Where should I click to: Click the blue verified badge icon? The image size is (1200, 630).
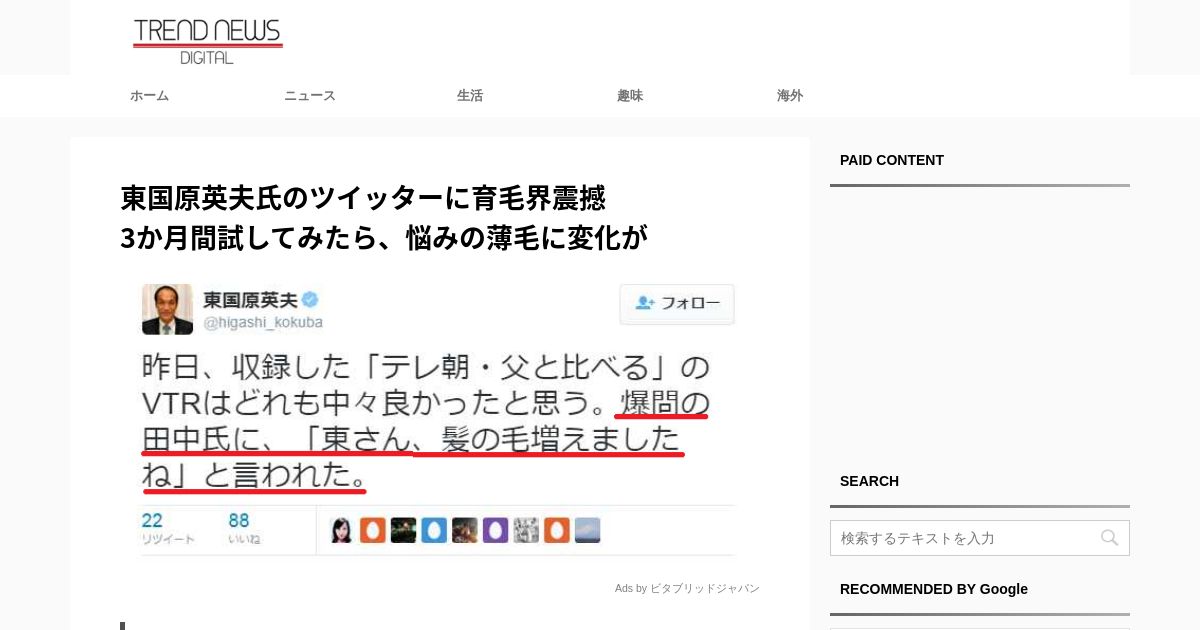pyautogui.click(x=310, y=300)
